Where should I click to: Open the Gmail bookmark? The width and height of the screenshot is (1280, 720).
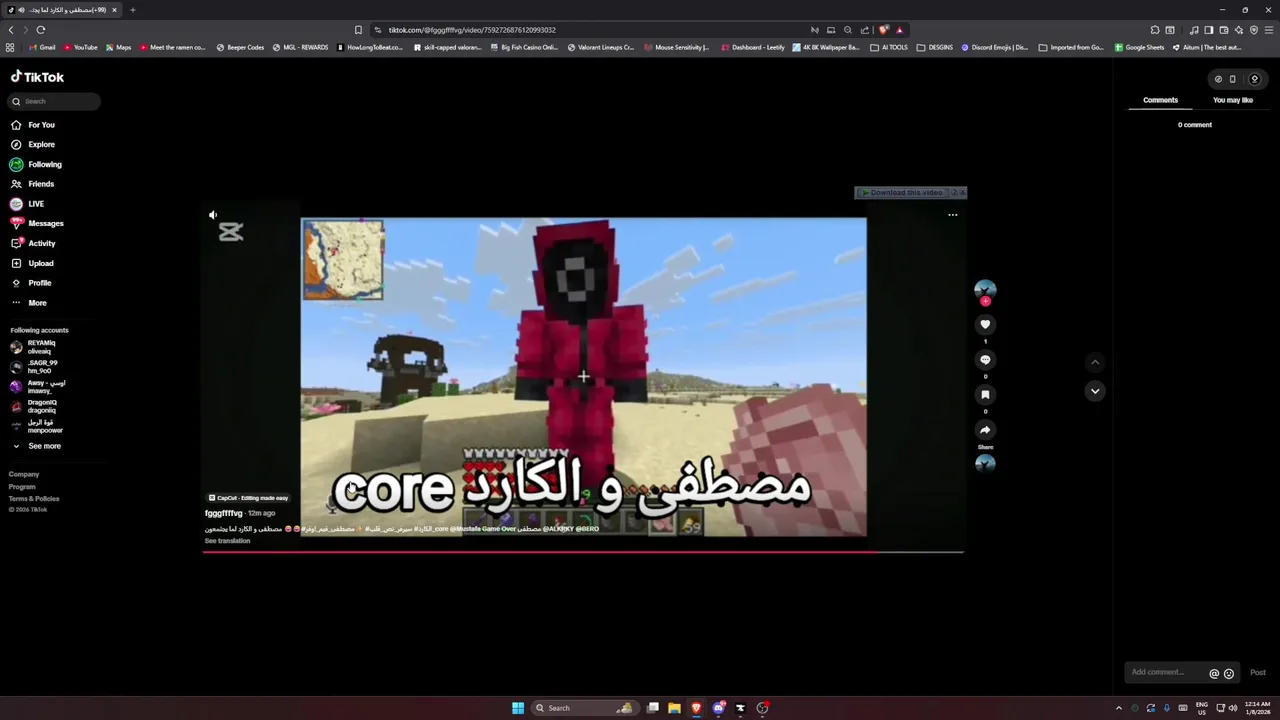[42, 47]
